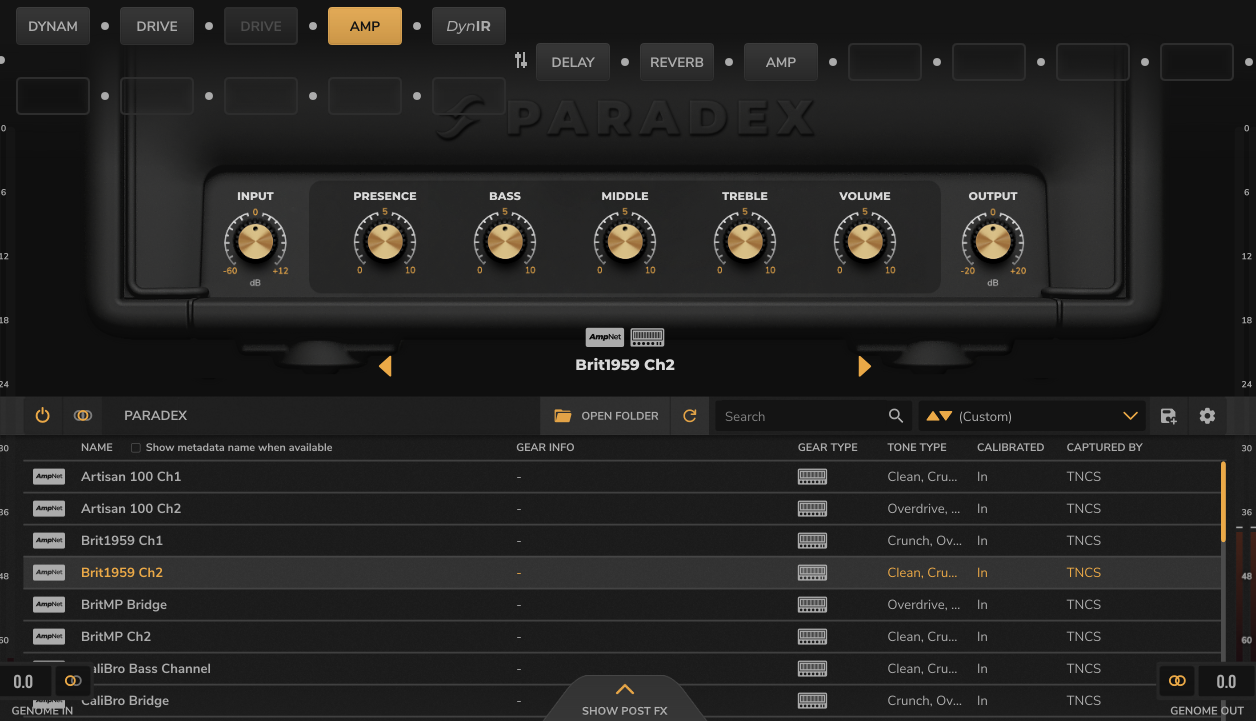Image resolution: width=1256 pixels, height=721 pixels.
Task: Click the save preset icon
Action: (x=1168, y=416)
